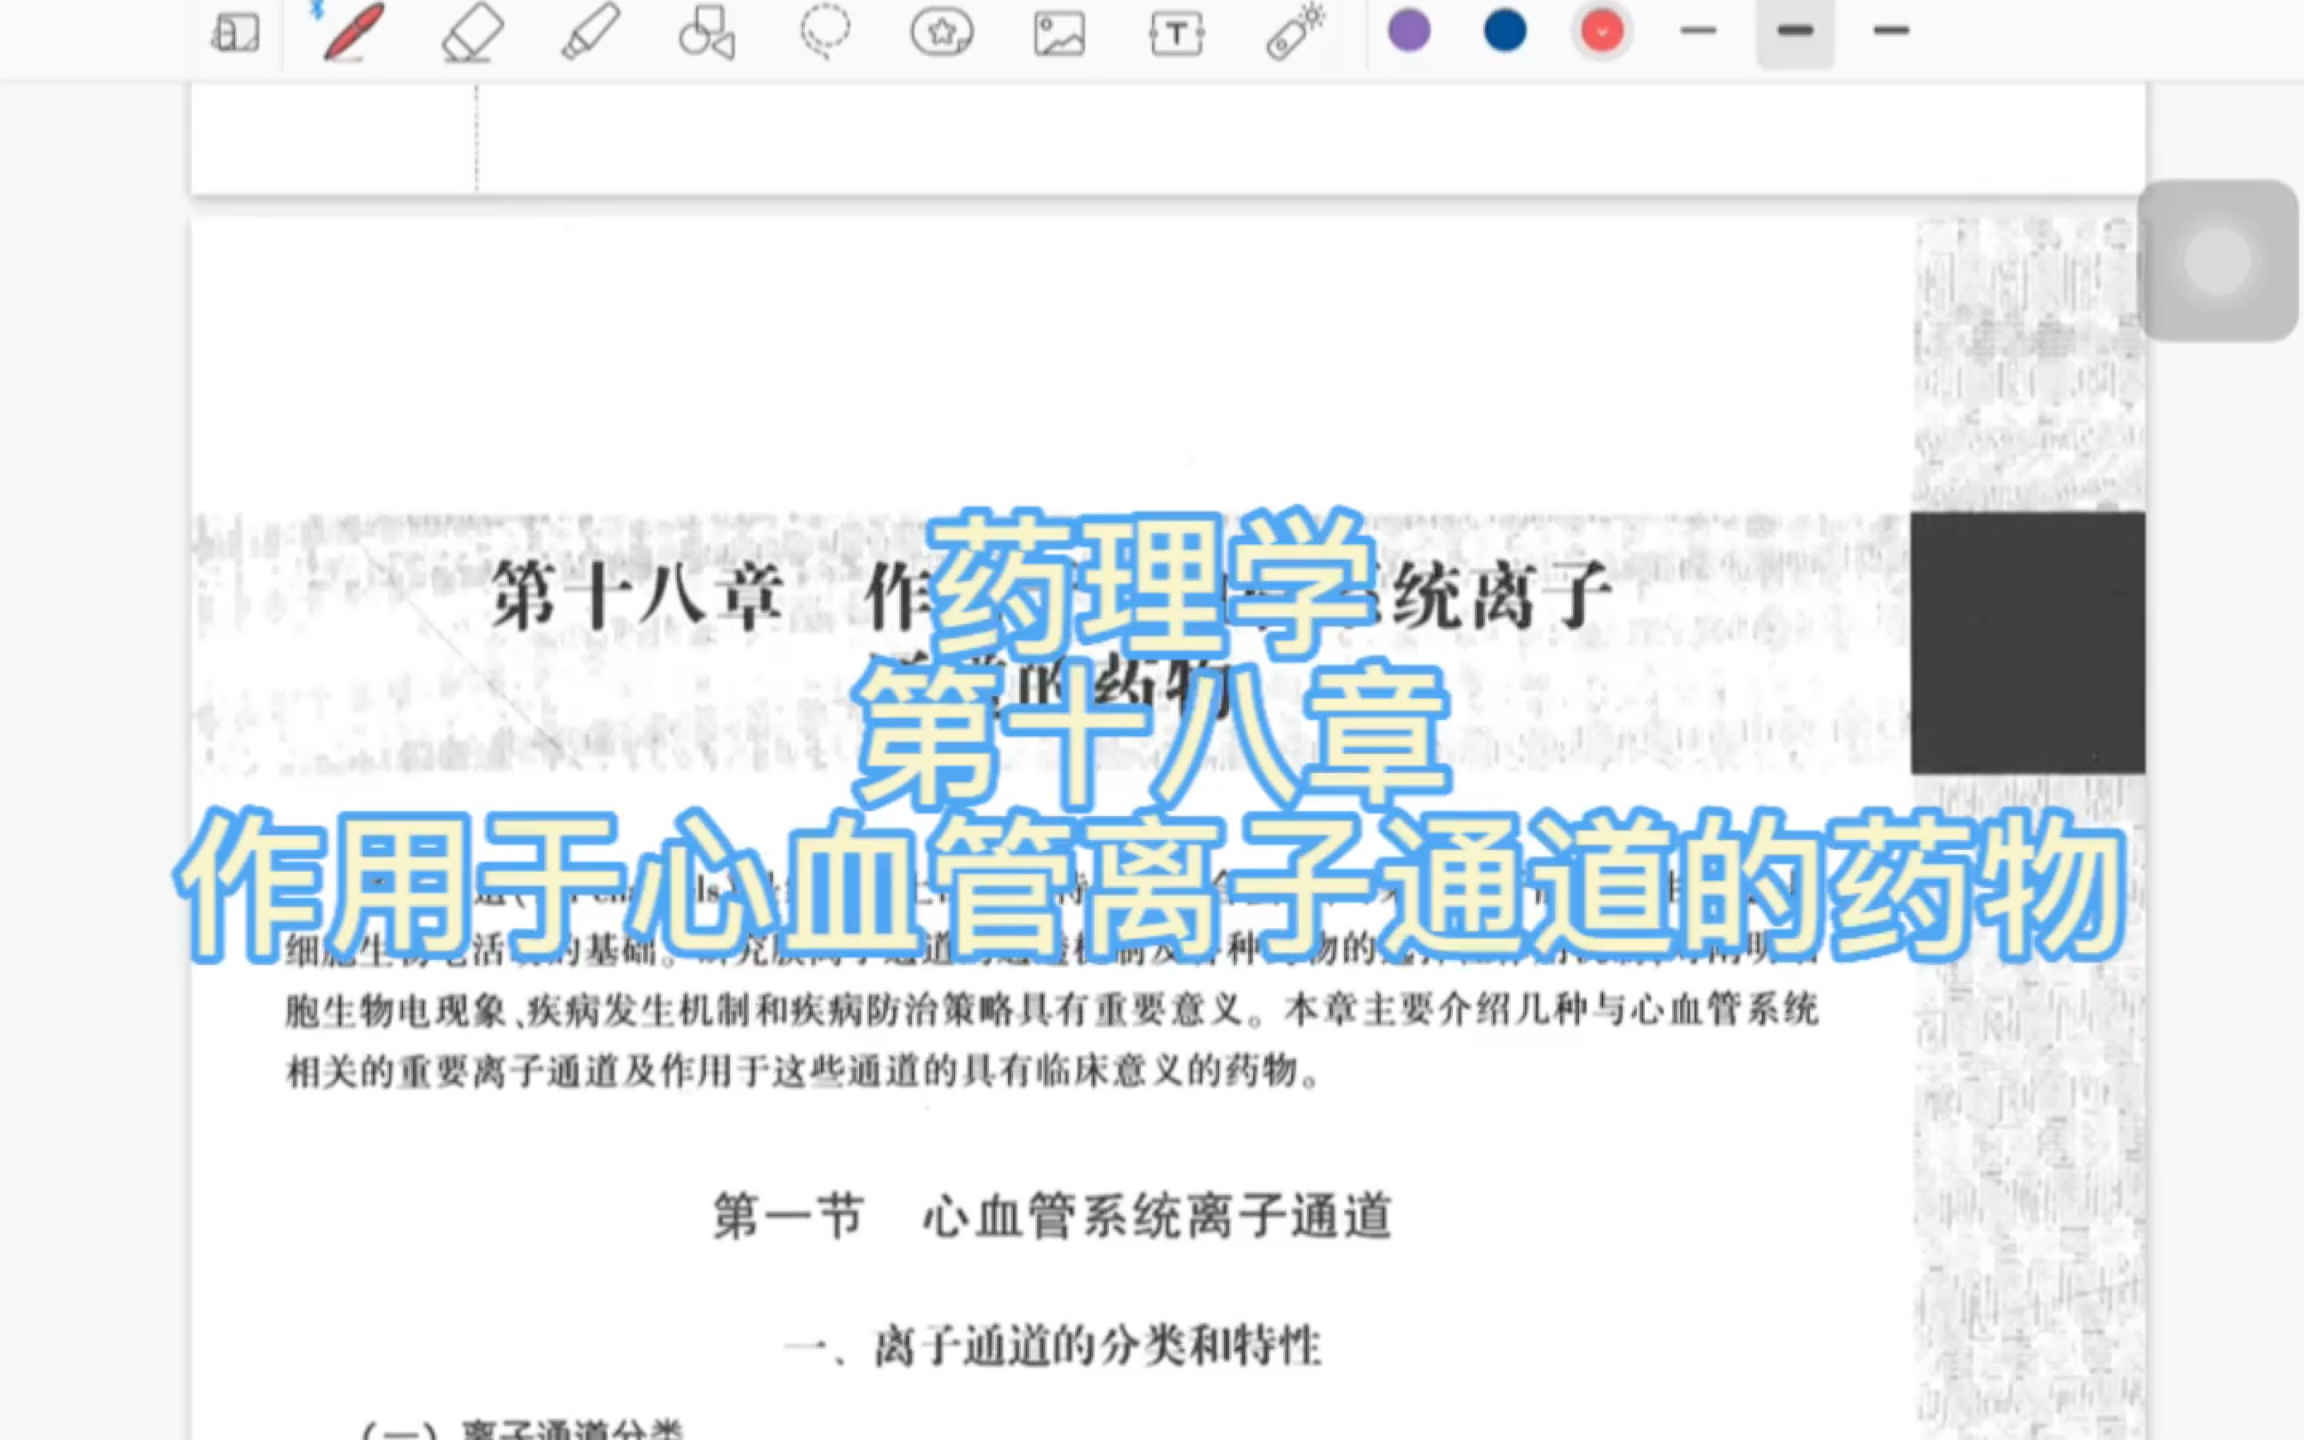This screenshot has height=1440, width=2304.
Task: Click the line beginning 相关的重要离子通道
Action: (803, 1072)
